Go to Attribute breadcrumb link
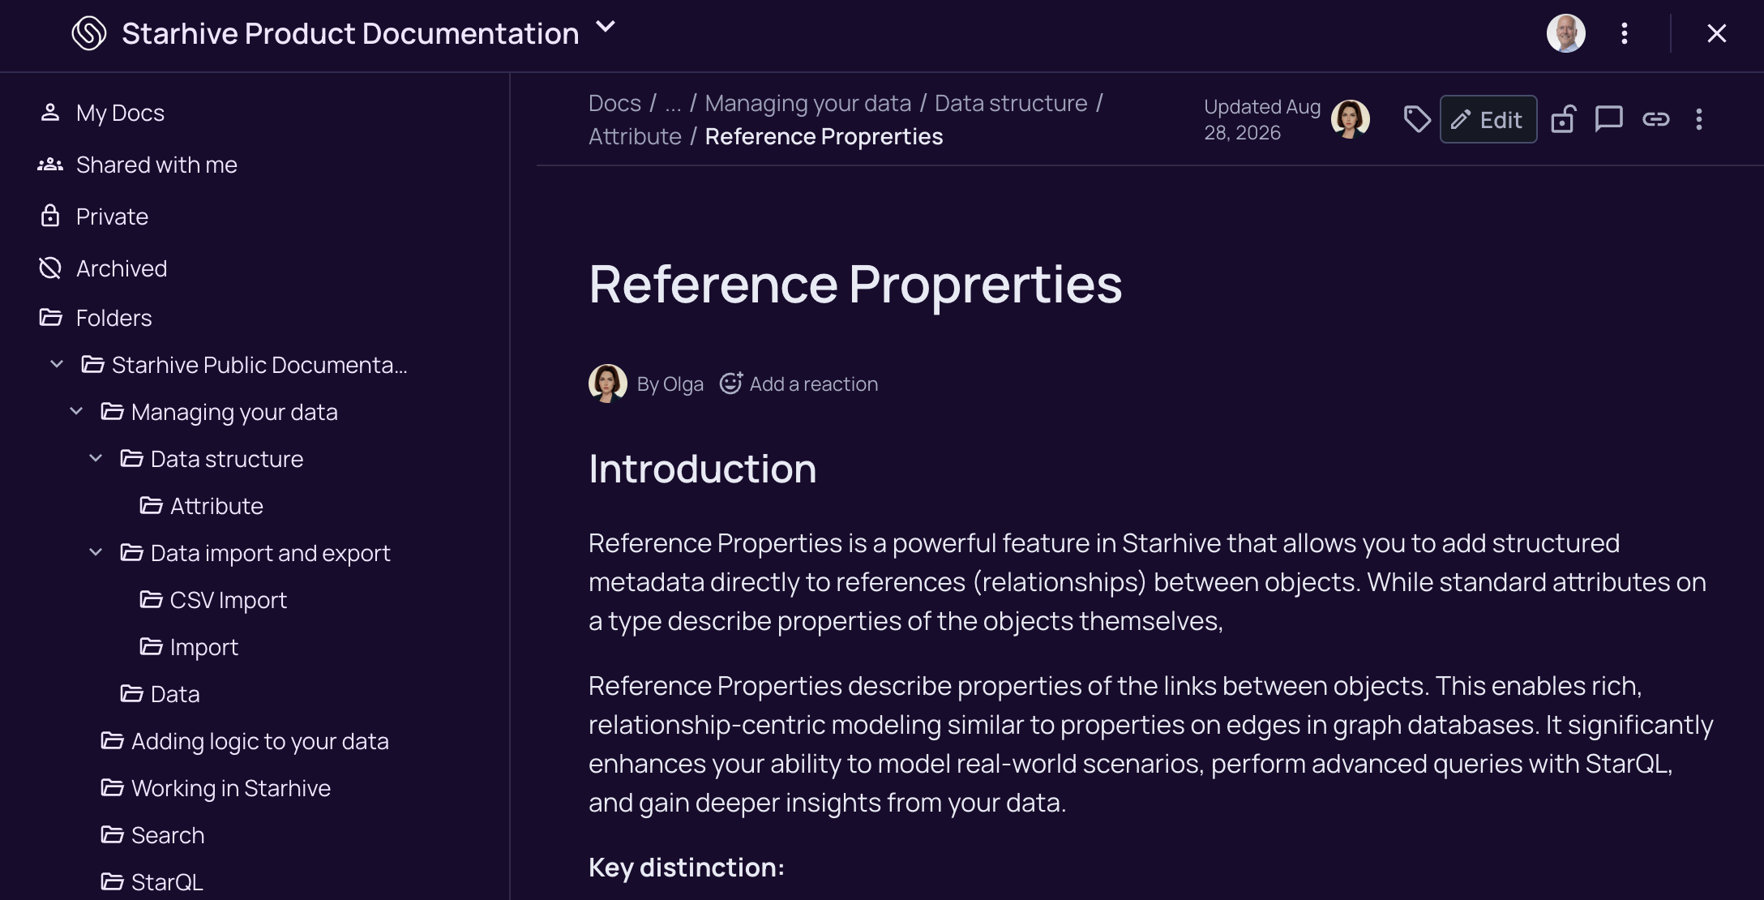 click(x=635, y=136)
